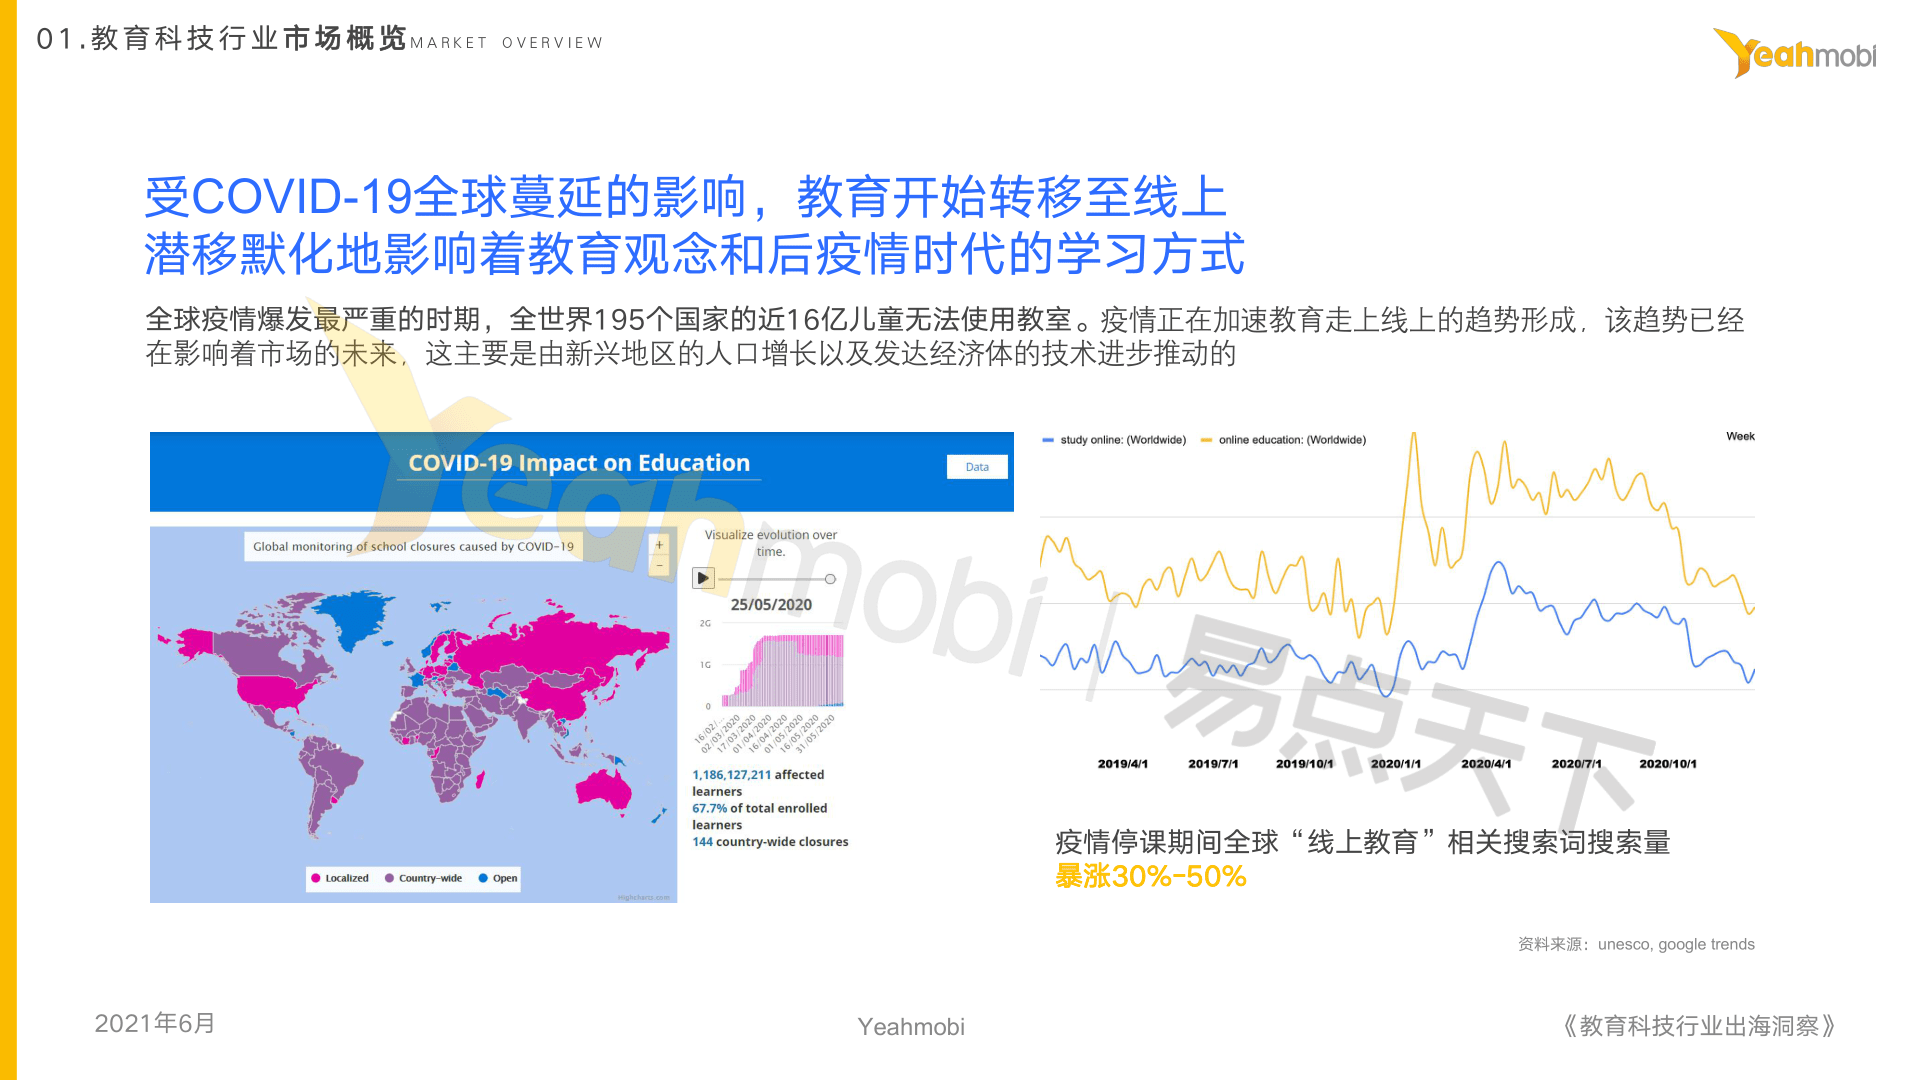Screen dimensions: 1920x1080
Task: Click the 2019/10/1 axis label
Action: [x=1305, y=764]
